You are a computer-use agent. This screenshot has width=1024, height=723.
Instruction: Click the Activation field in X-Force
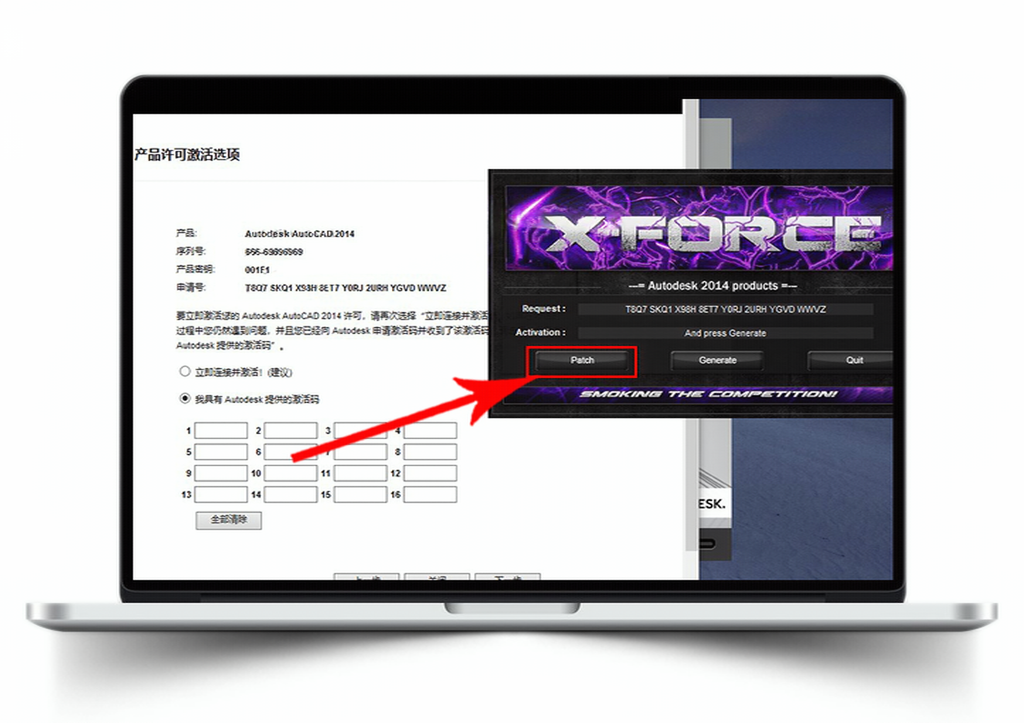726,333
